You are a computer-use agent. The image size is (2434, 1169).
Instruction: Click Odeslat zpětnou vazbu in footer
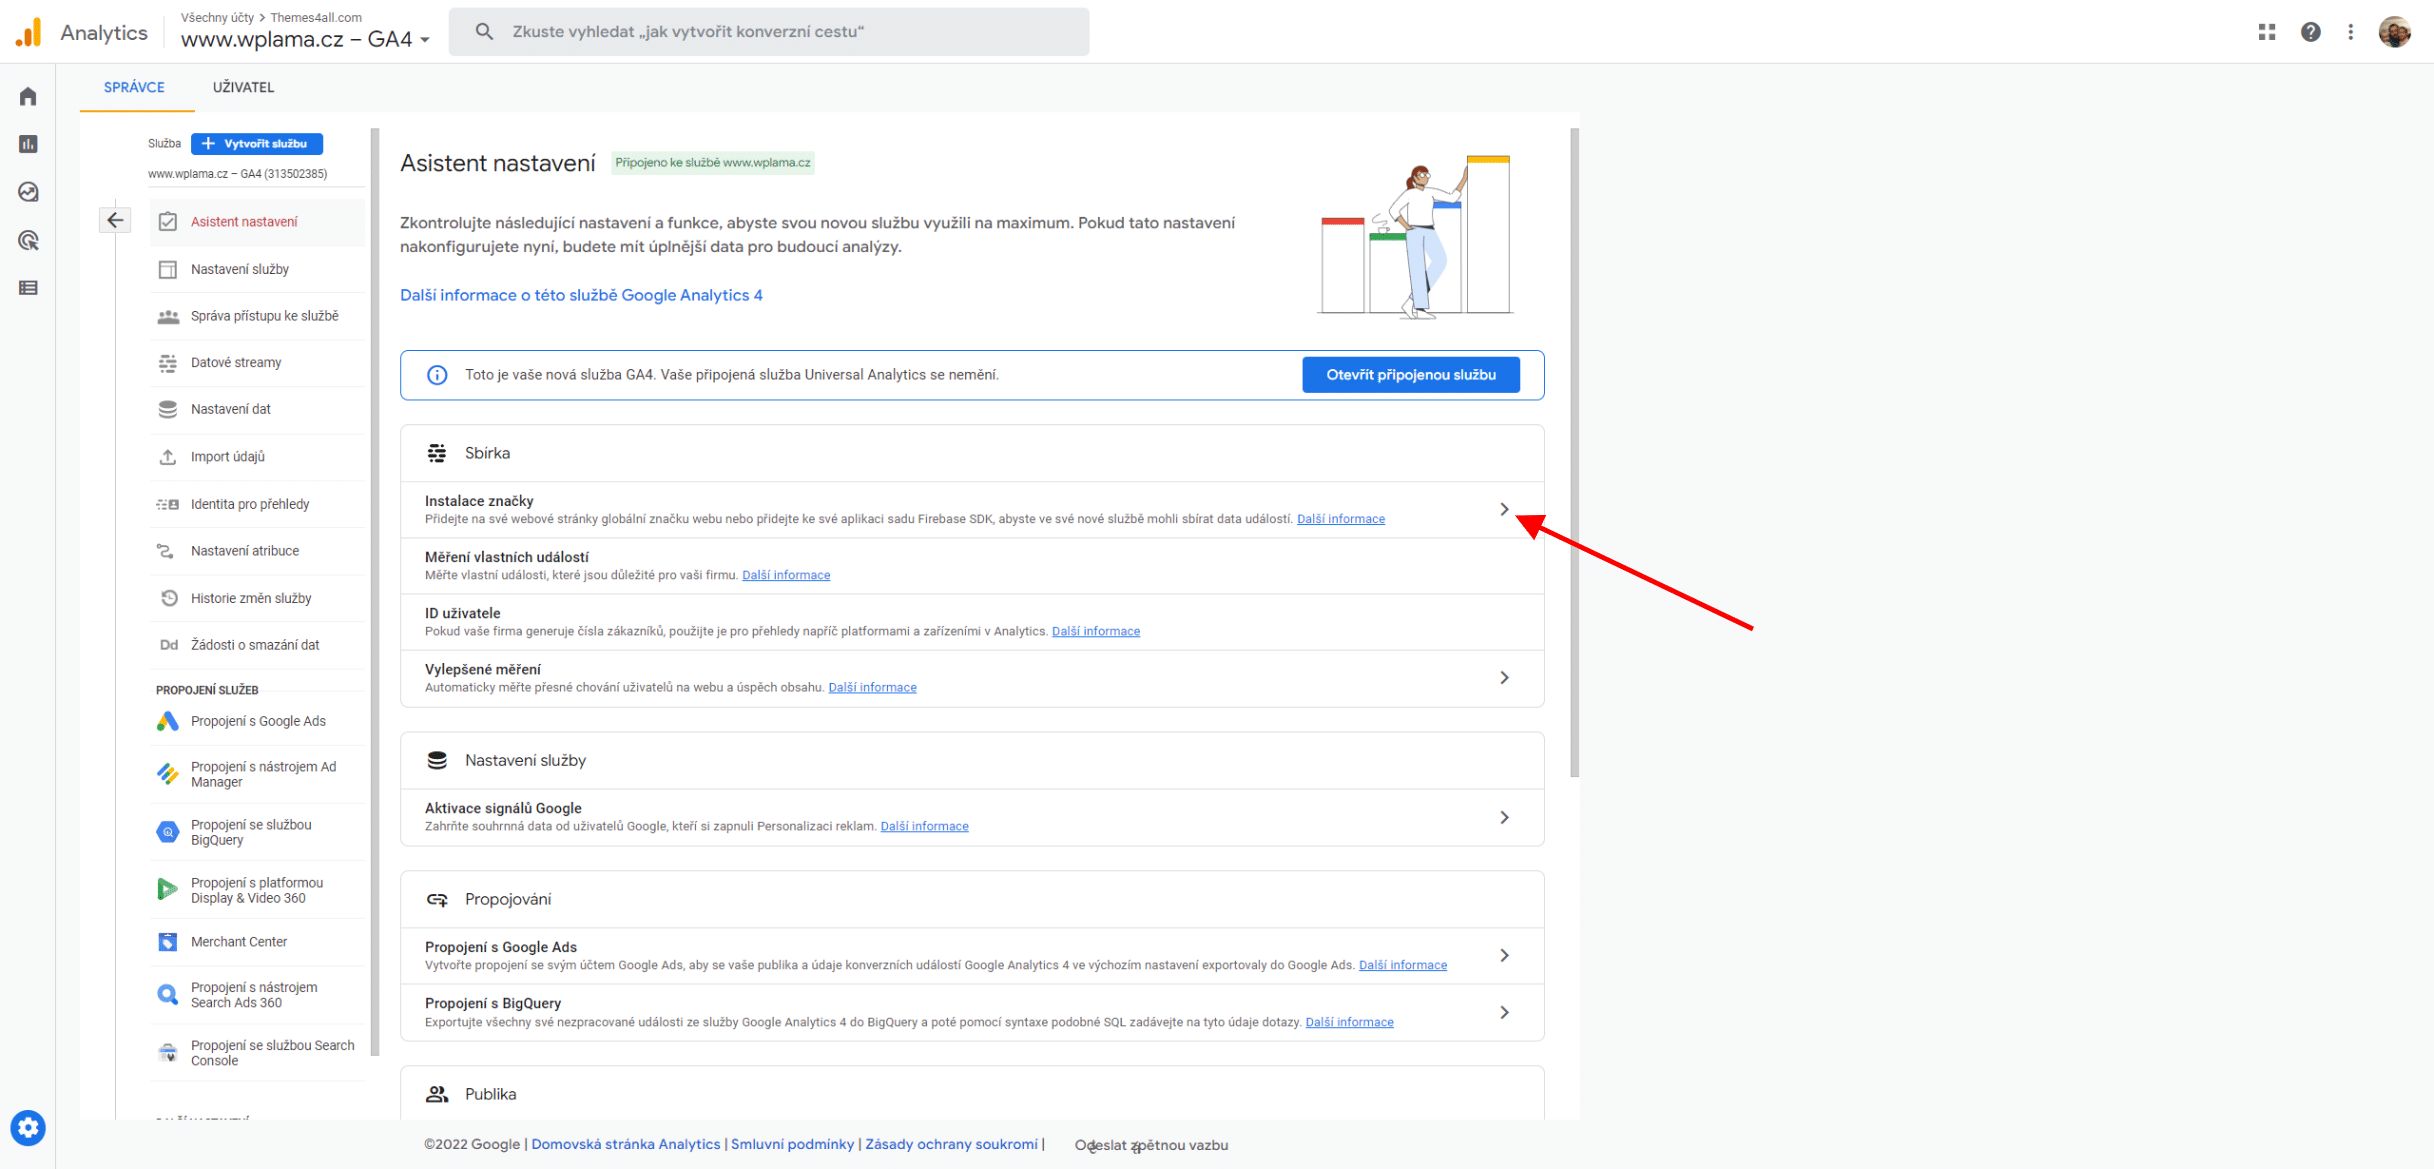click(x=1152, y=1146)
